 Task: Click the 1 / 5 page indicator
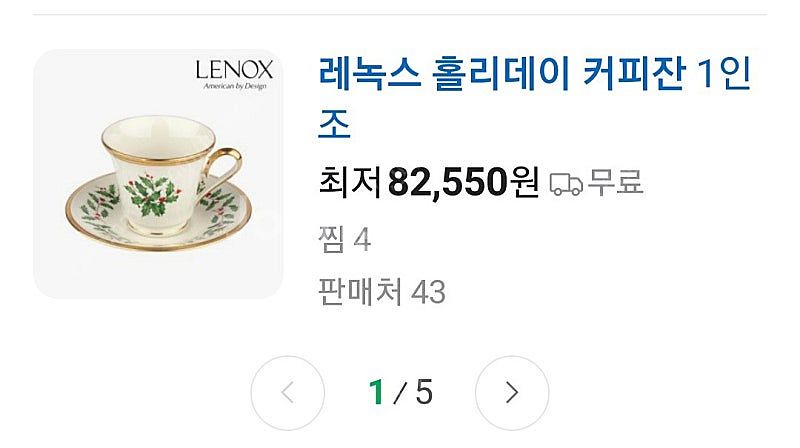tap(401, 392)
